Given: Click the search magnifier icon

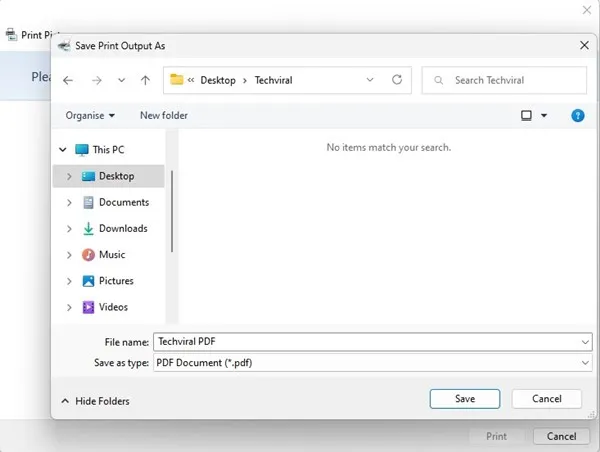Looking at the screenshot, I should click(x=439, y=80).
